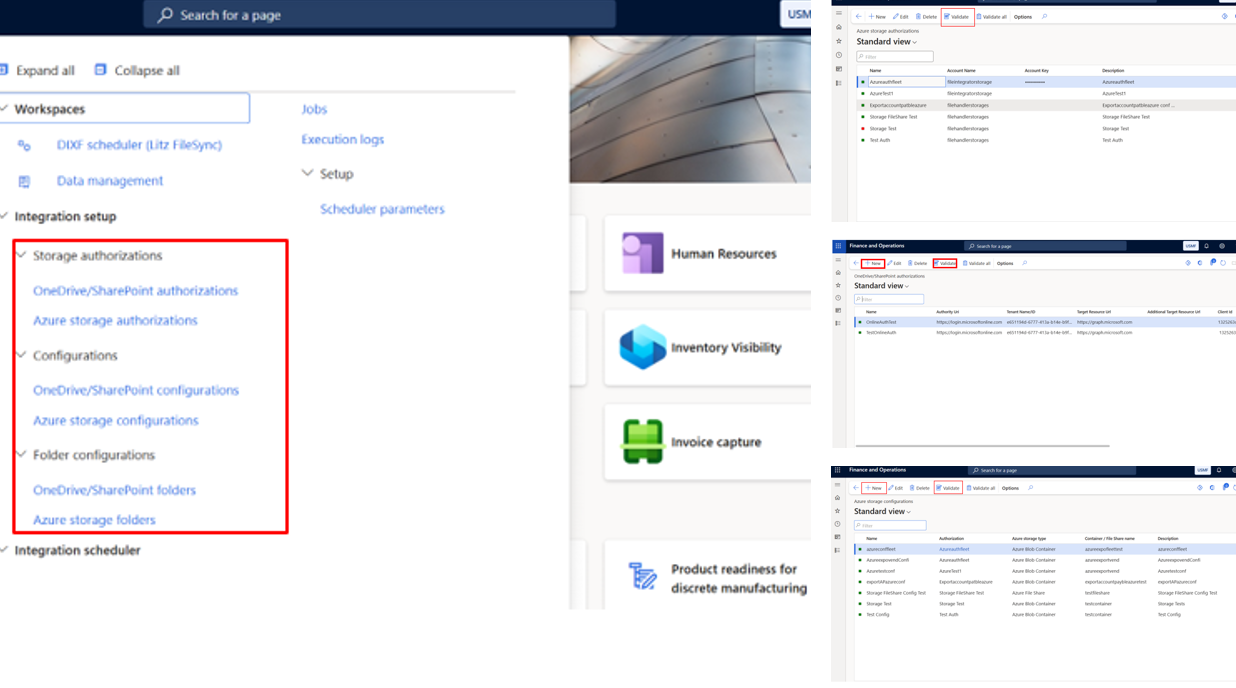
Task: Click settings gear on OneDrive/SharePoint authorizations window
Action: (1222, 246)
